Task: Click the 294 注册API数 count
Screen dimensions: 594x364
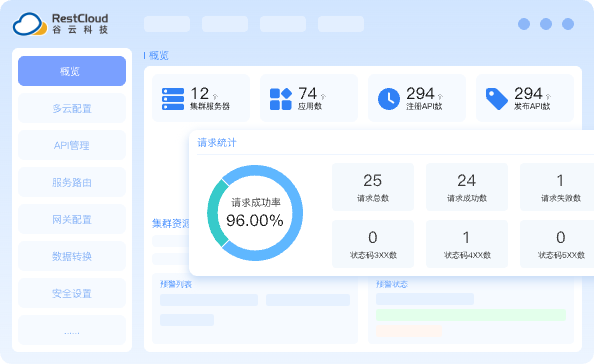Action: (x=420, y=94)
